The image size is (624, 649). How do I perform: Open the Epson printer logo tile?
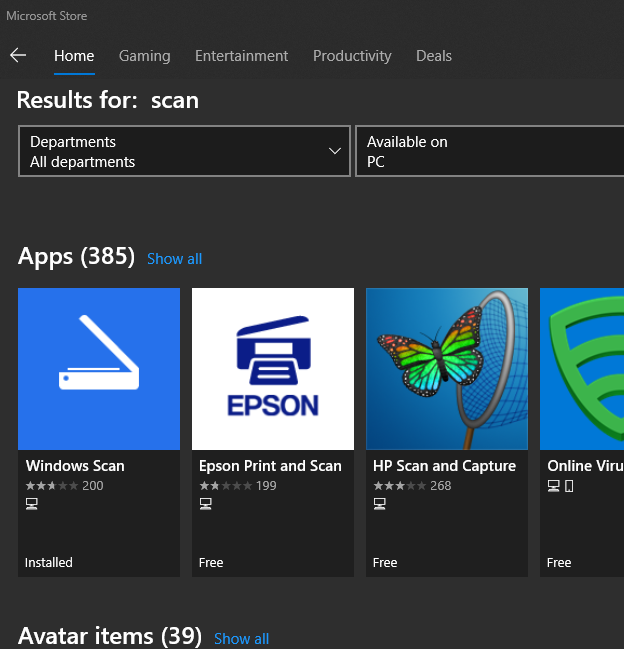(273, 369)
